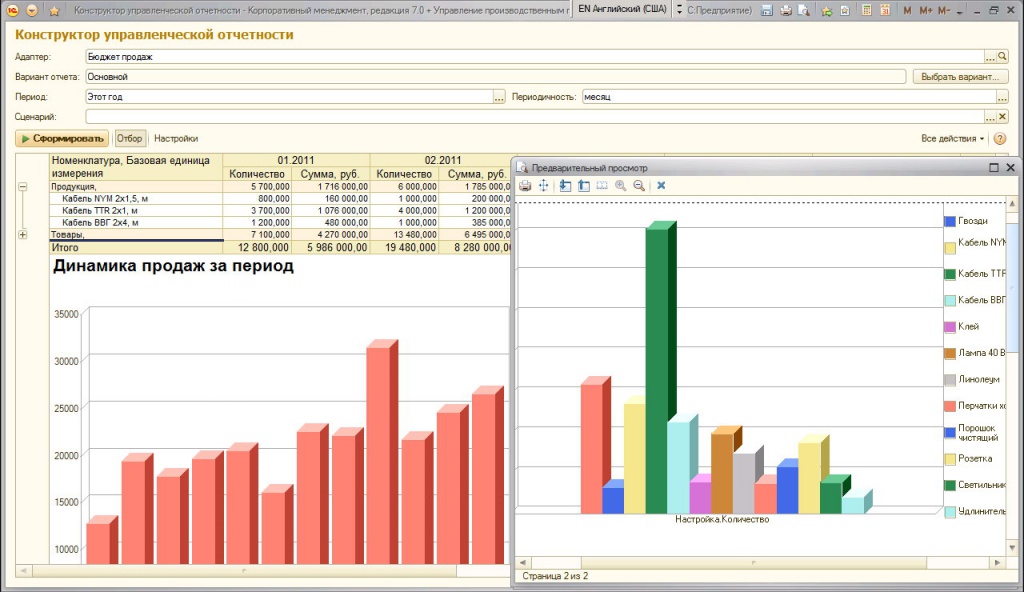The image size is (1024, 592).
Task: Click the Выбрать вариант button
Action: [x=960, y=76]
